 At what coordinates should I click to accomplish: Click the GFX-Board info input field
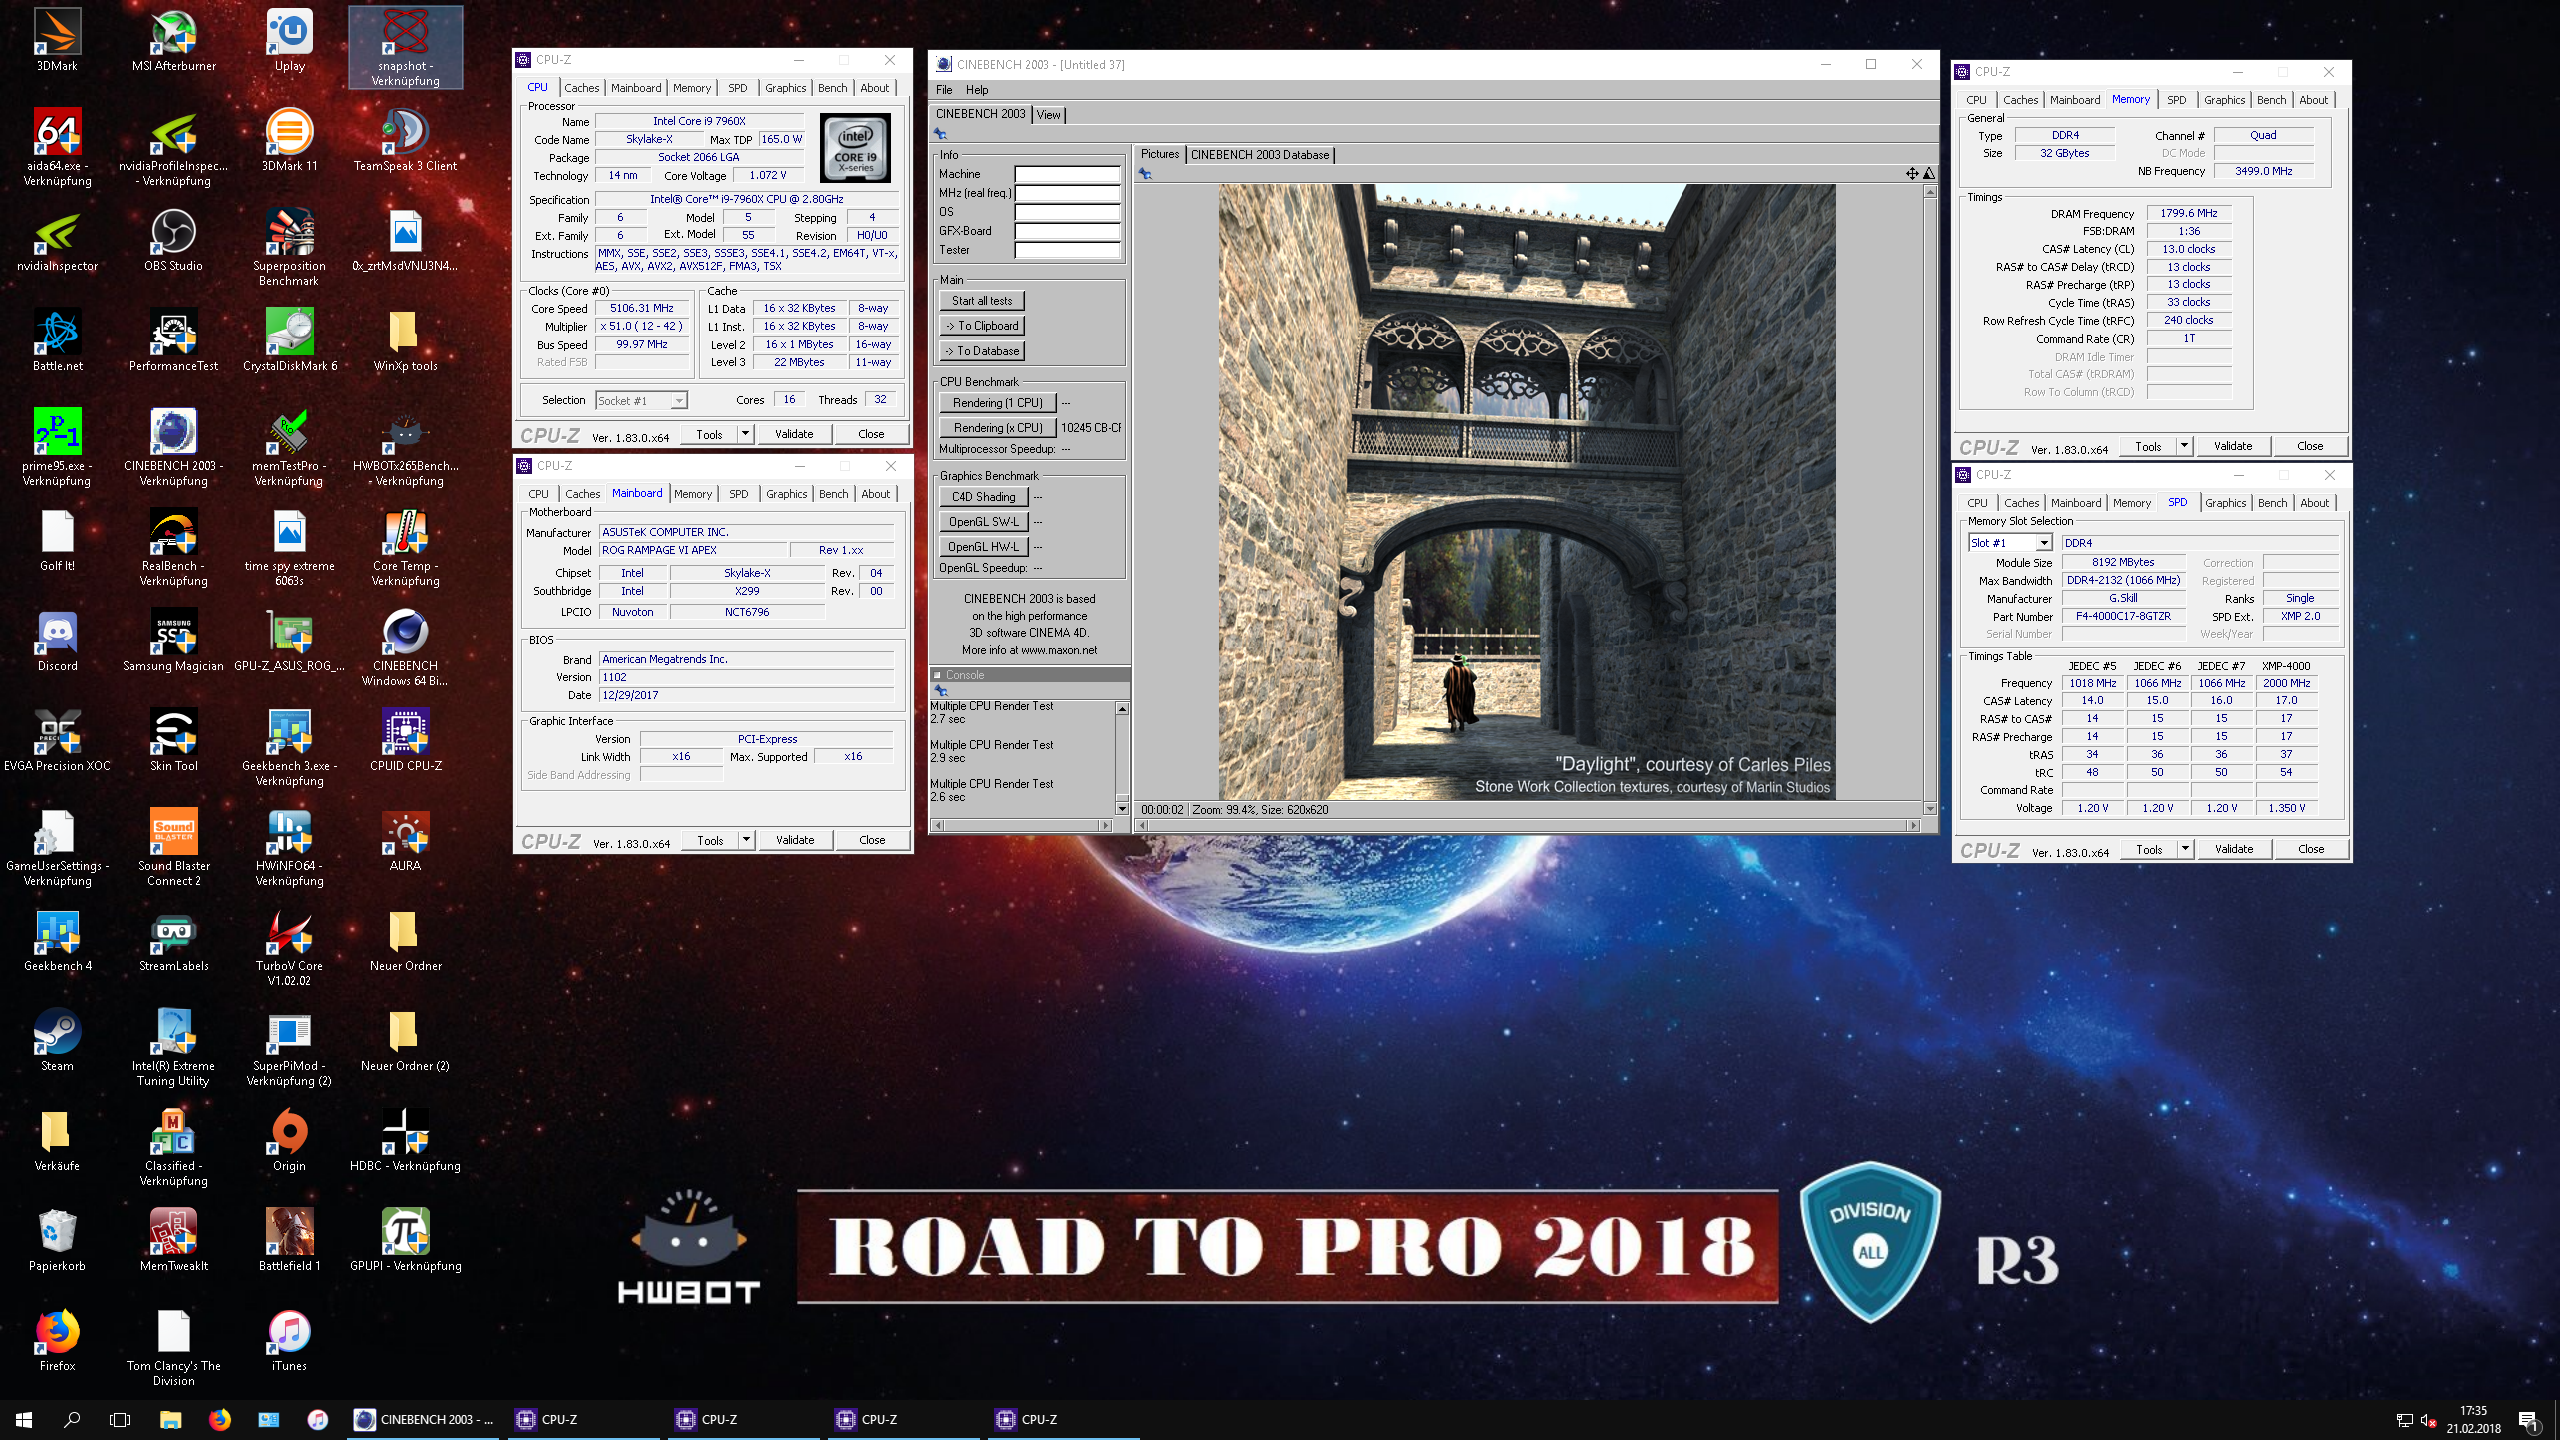1067,231
